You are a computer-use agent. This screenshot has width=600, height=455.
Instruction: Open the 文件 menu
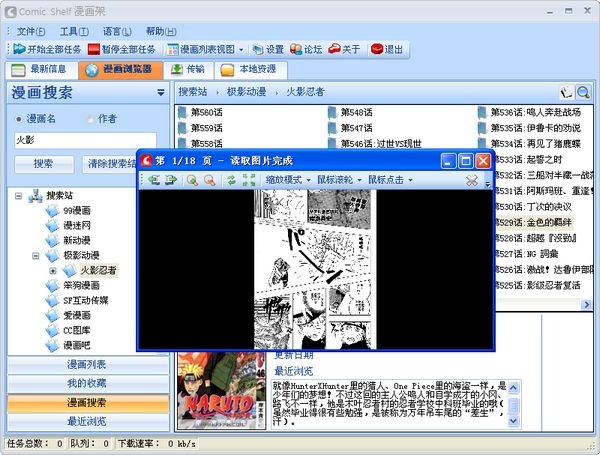[31, 31]
